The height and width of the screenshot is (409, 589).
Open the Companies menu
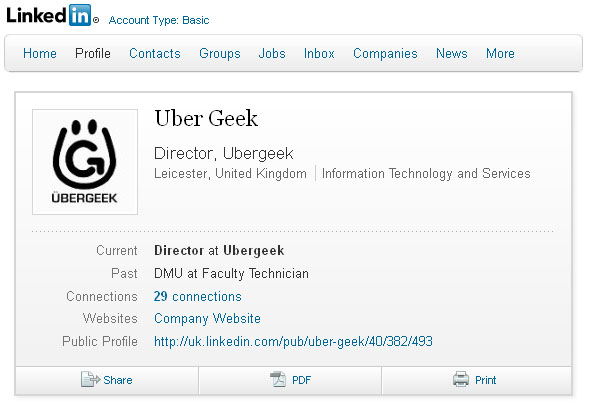385,53
